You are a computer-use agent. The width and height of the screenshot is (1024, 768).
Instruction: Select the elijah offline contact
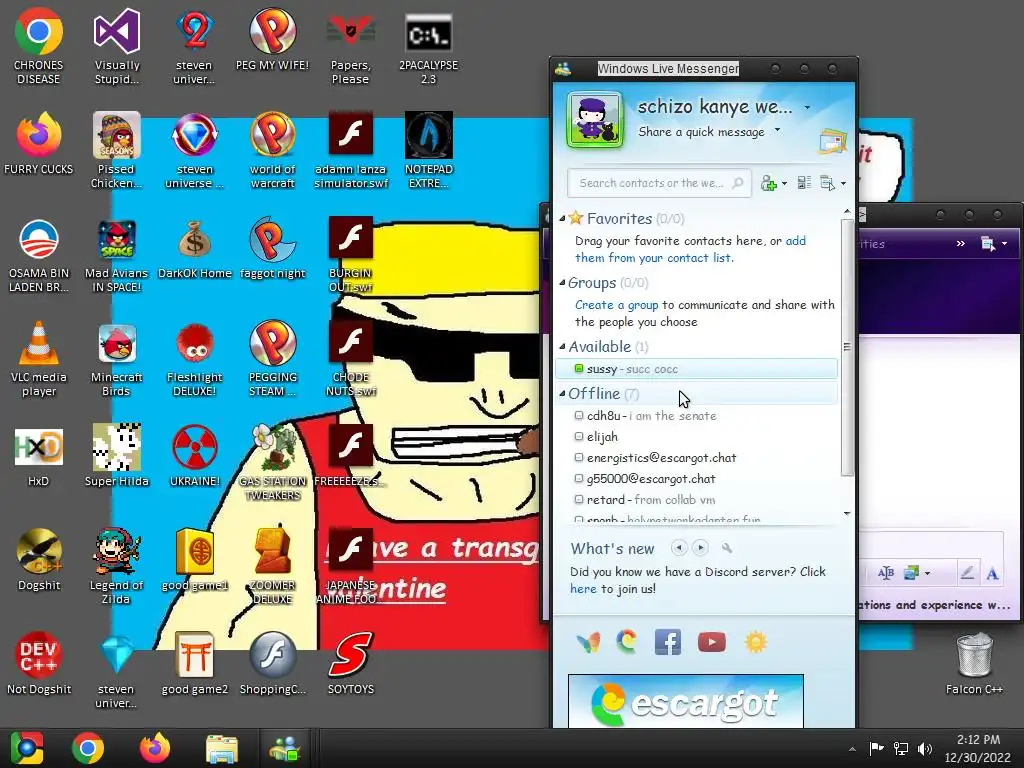pos(696,437)
